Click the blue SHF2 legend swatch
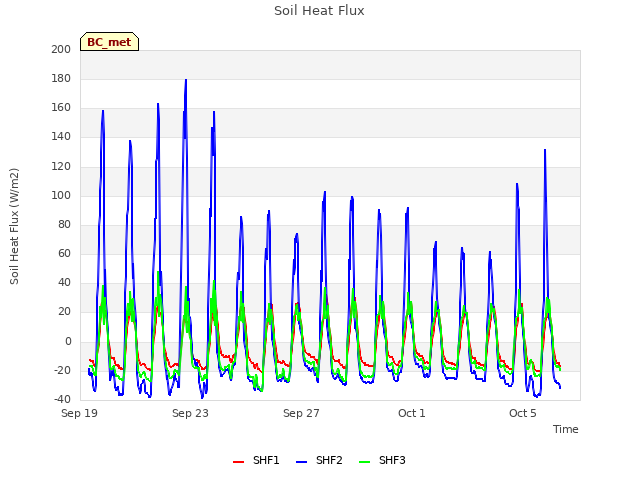 click(301, 462)
